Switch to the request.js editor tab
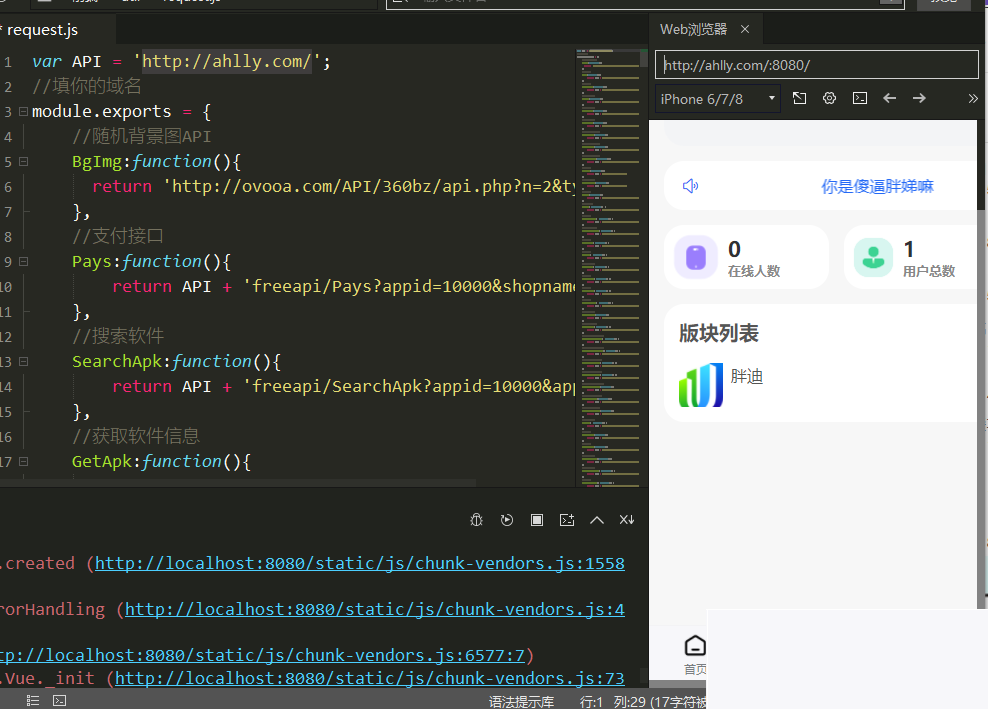Screen dimensions: 988x709 pyautogui.click(x=41, y=31)
